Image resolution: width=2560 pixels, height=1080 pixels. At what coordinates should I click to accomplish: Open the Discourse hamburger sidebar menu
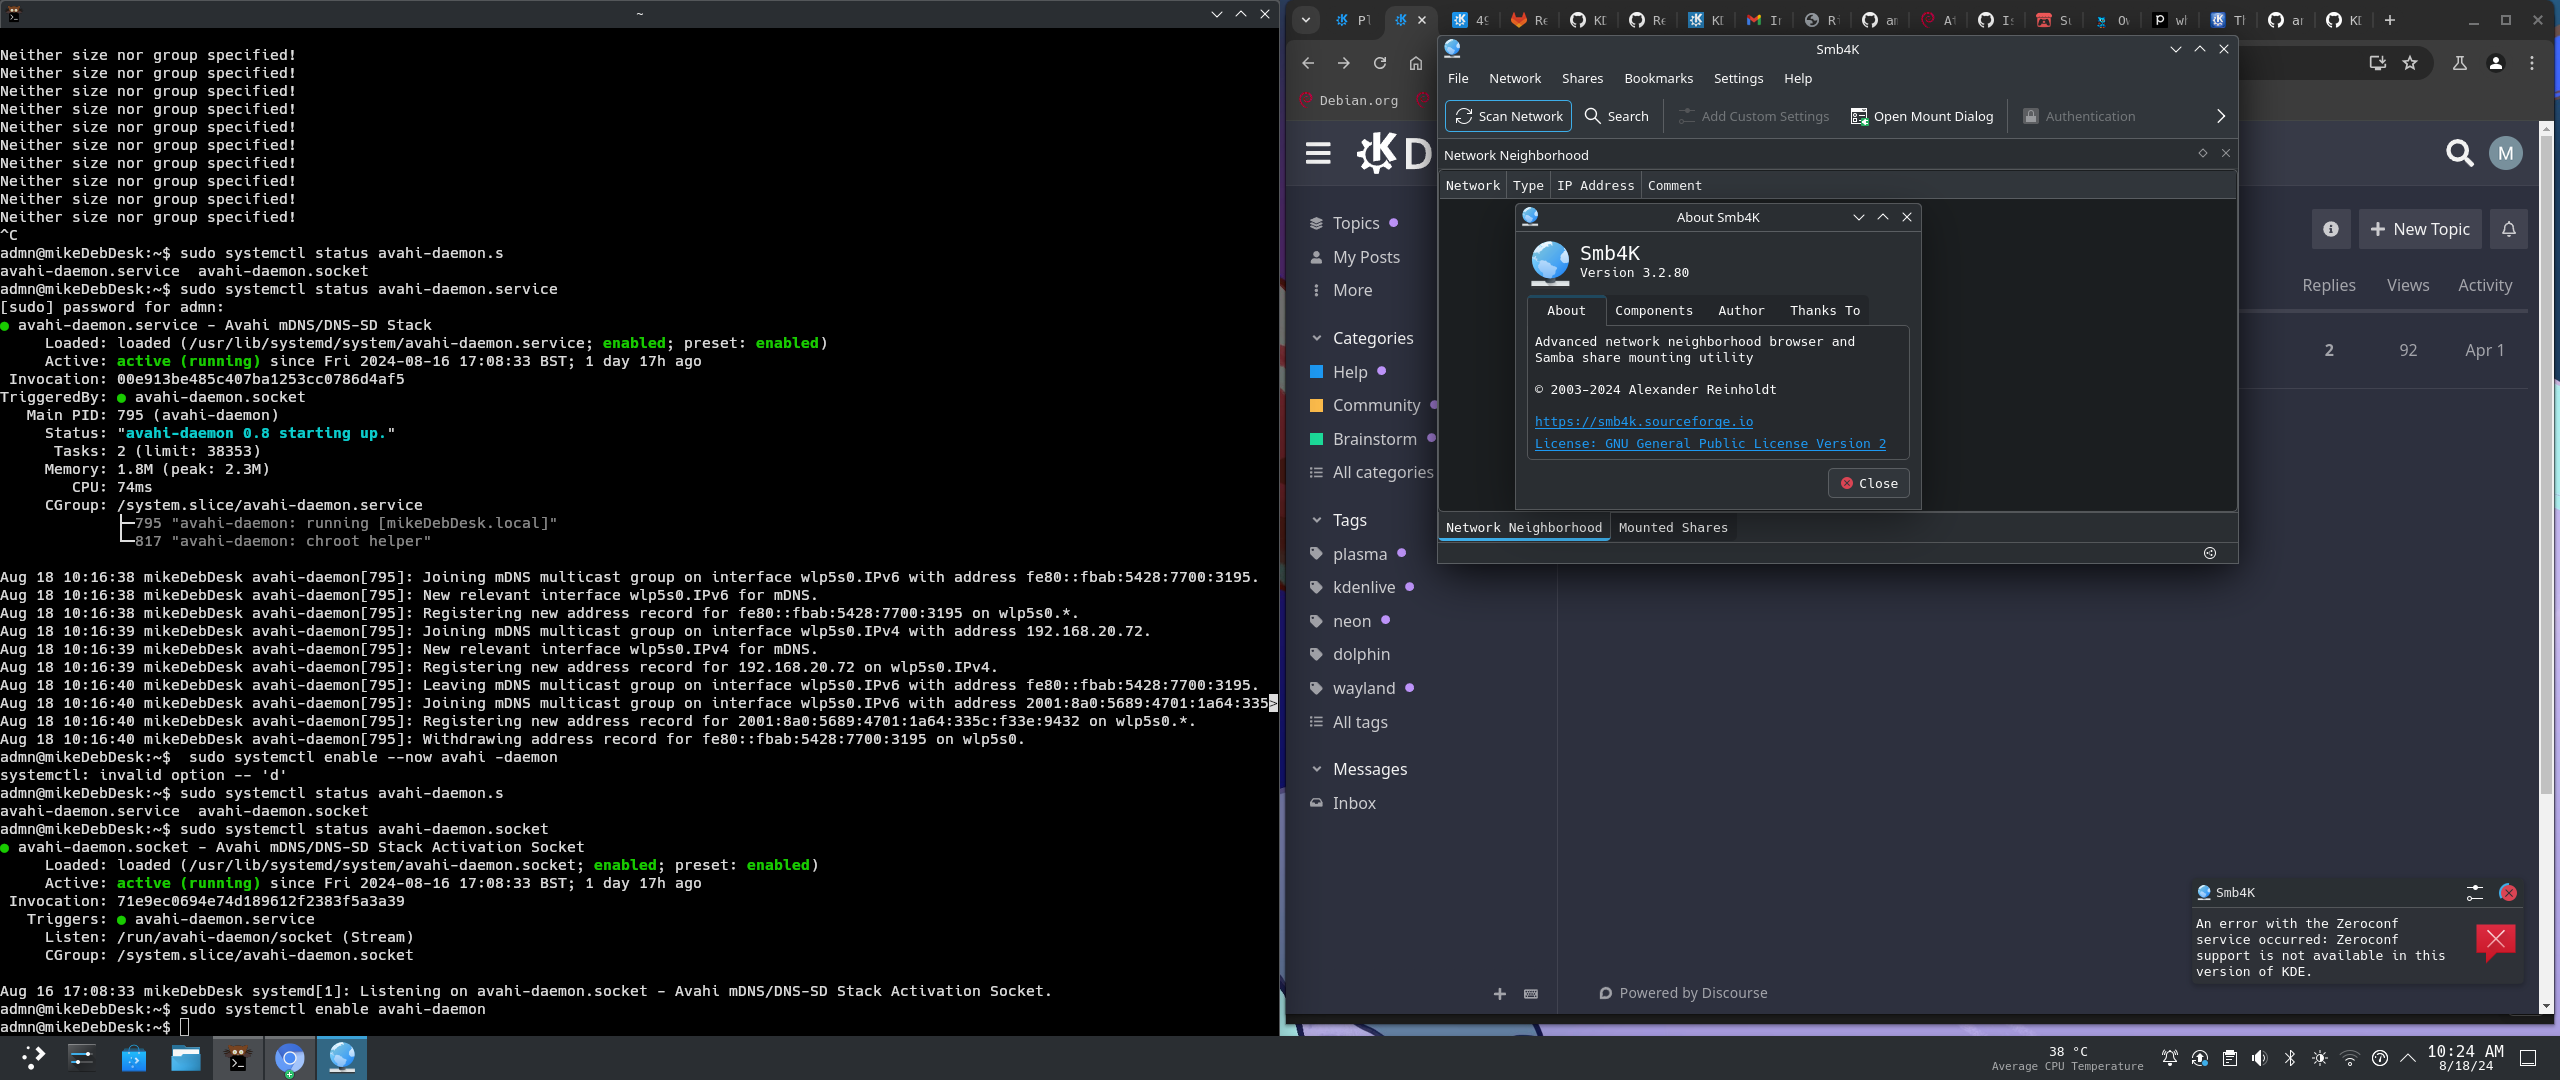pos(1318,153)
